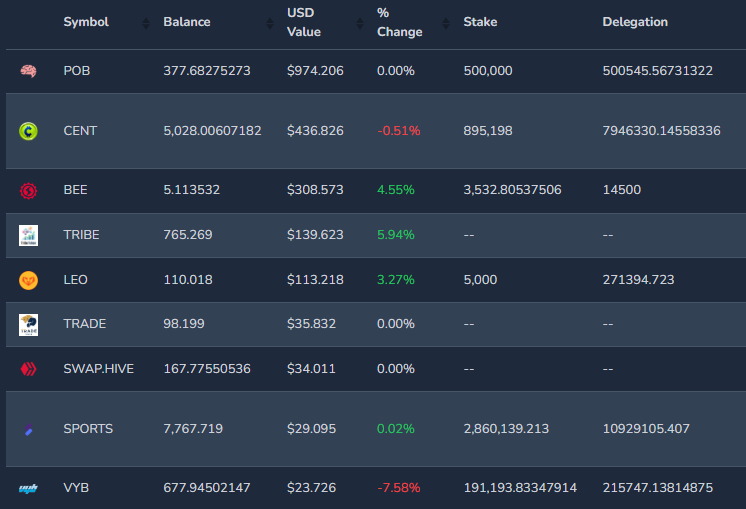Click the Symbol column header
746x509 pixels.
point(86,22)
